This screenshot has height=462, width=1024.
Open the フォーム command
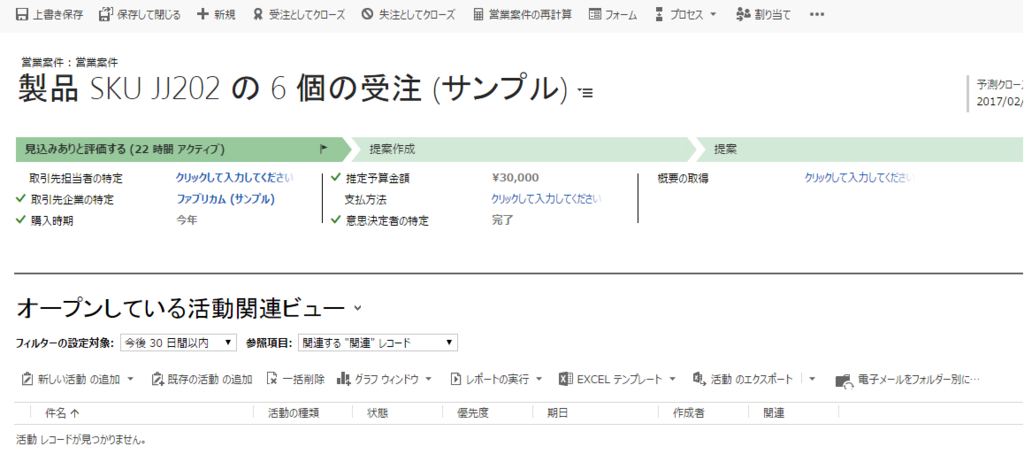click(x=613, y=14)
